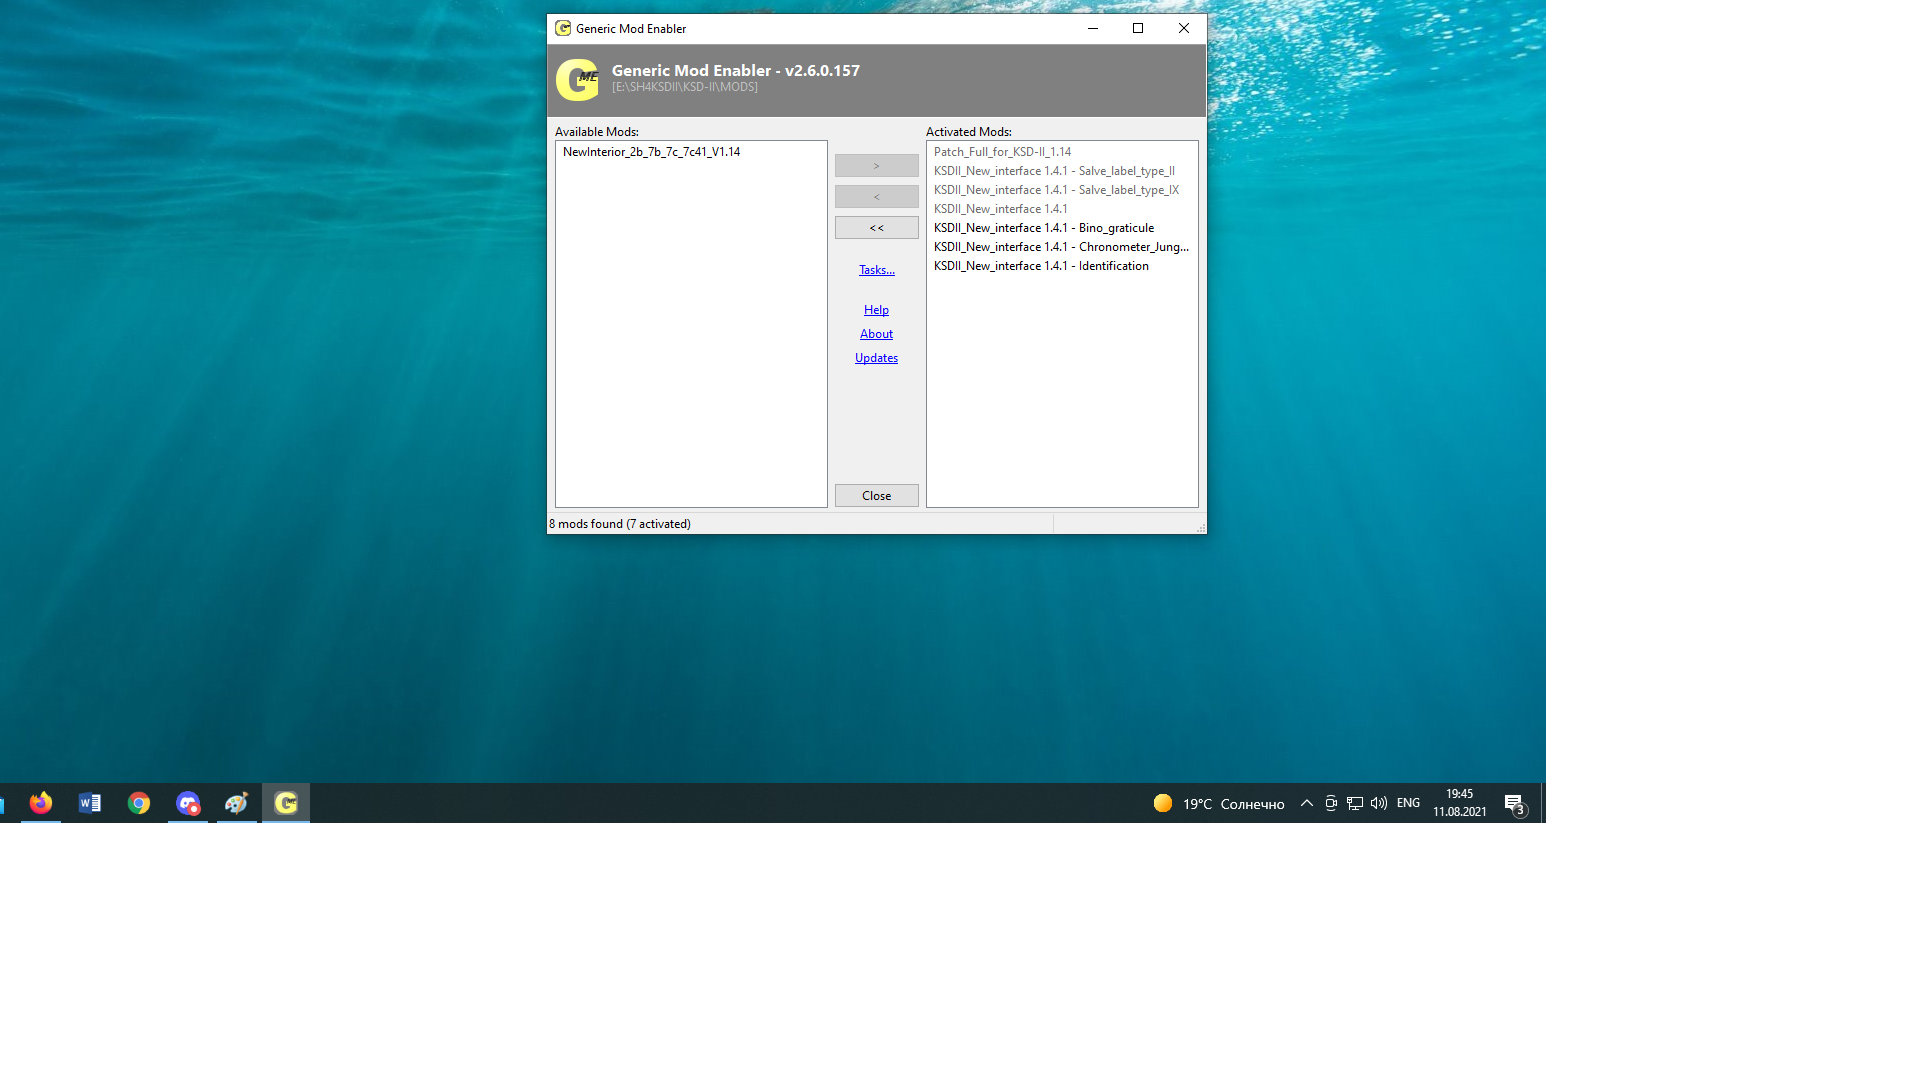Viewport: 1920px width, 1080px height.
Task: Close the window with title bar X
Action: pyautogui.click(x=1184, y=28)
